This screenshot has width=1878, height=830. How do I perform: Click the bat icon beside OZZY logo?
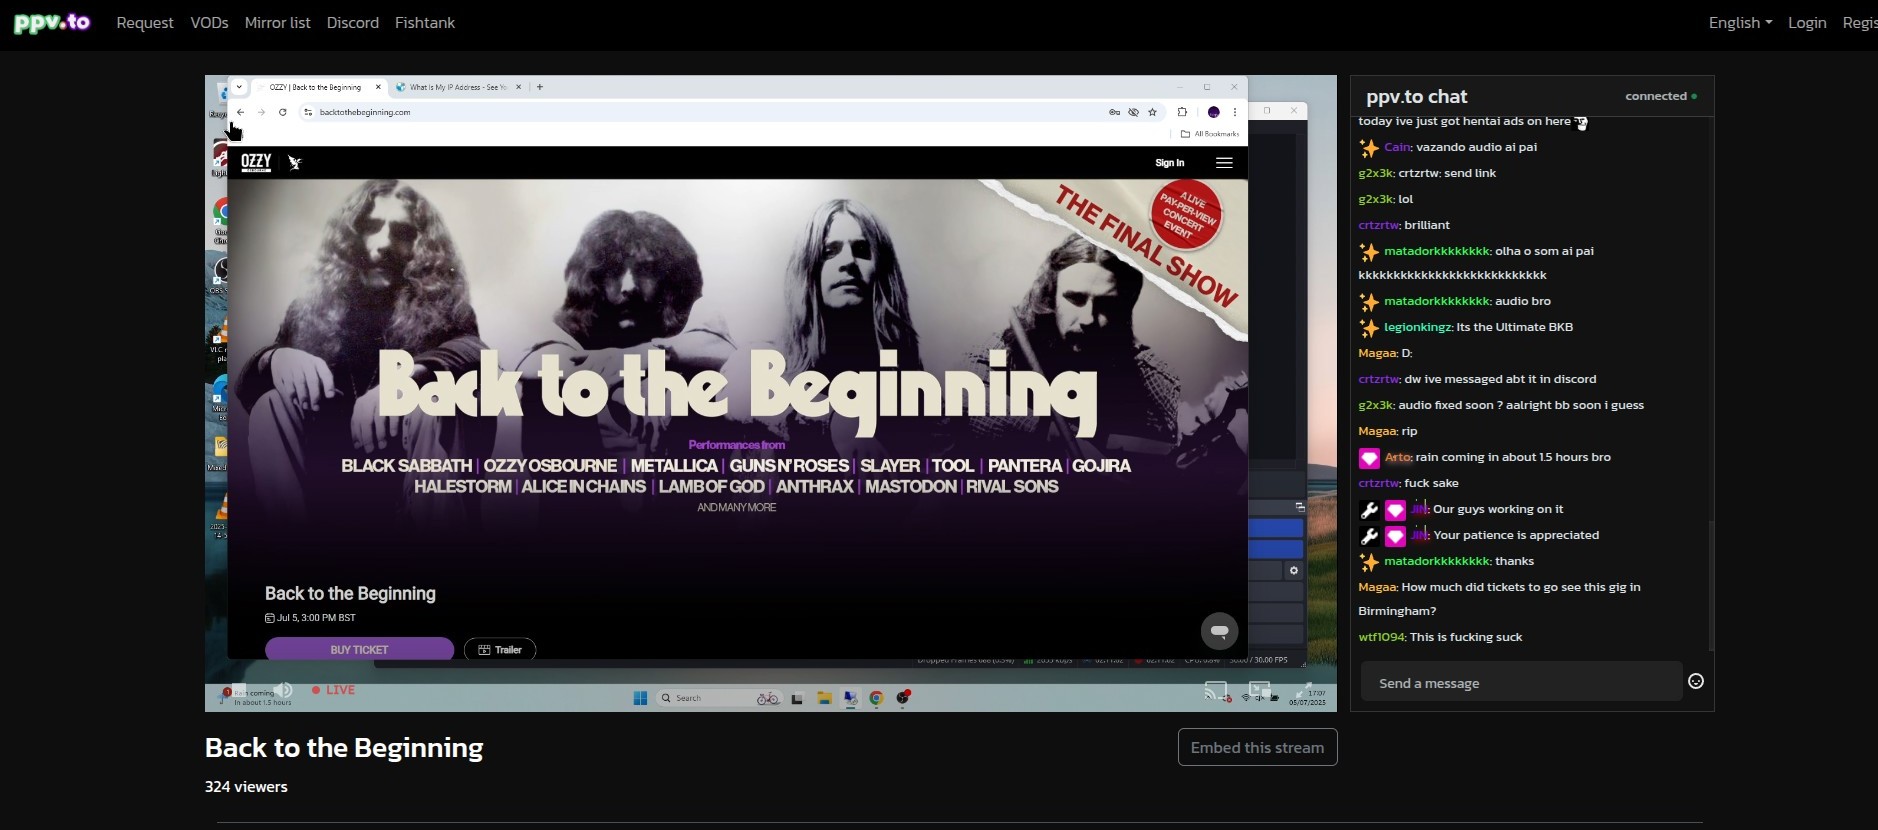click(295, 162)
